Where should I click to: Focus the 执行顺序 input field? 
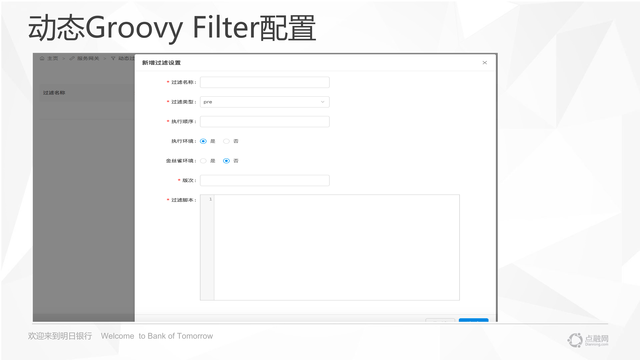[x=264, y=121]
